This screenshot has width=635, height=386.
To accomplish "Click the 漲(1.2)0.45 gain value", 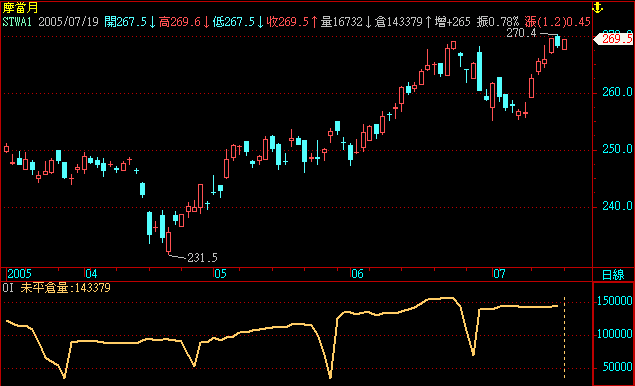I will pyautogui.click(x=557, y=22).
